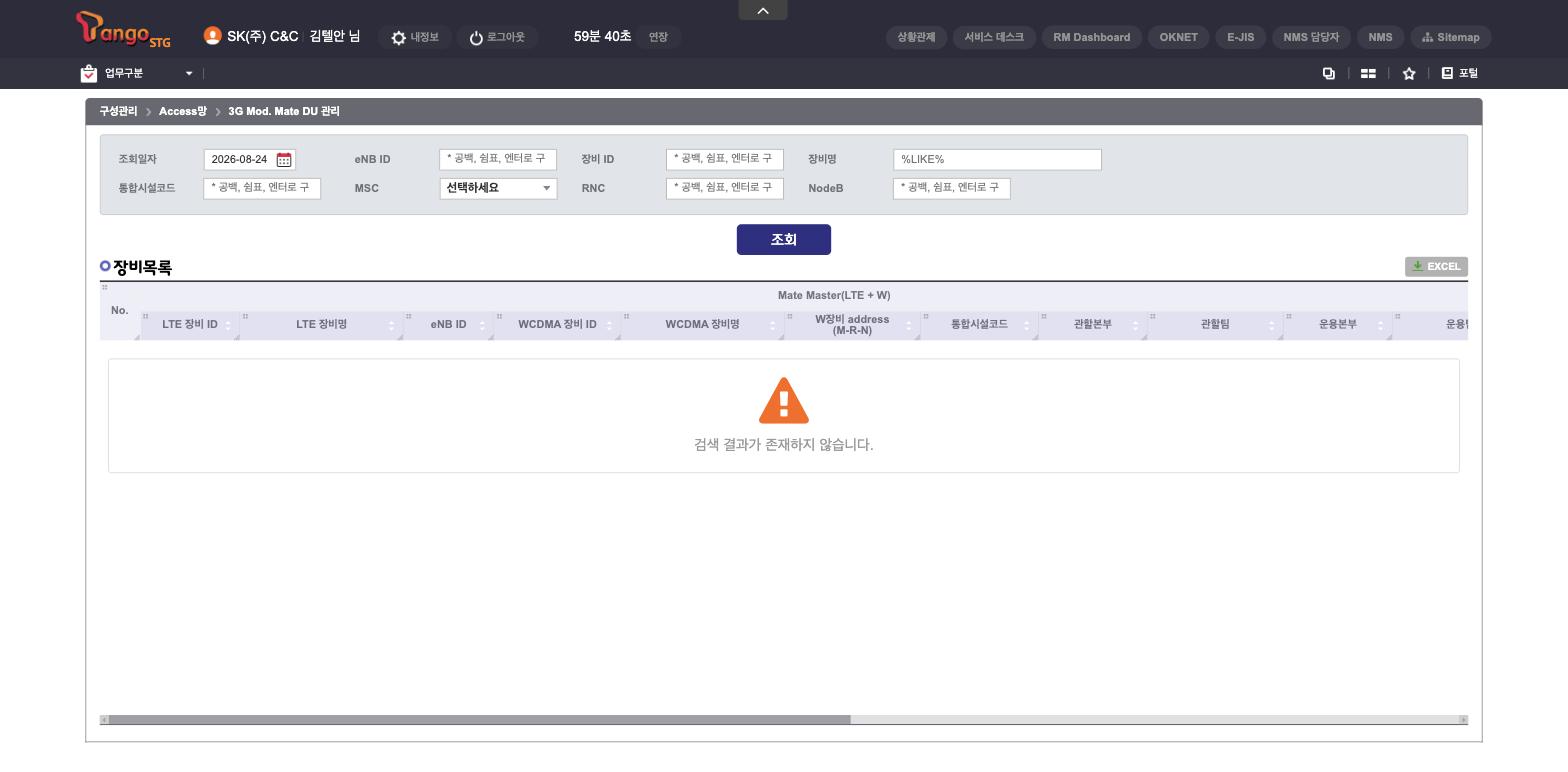Download the list via EXCEL button

[x=1436, y=266]
